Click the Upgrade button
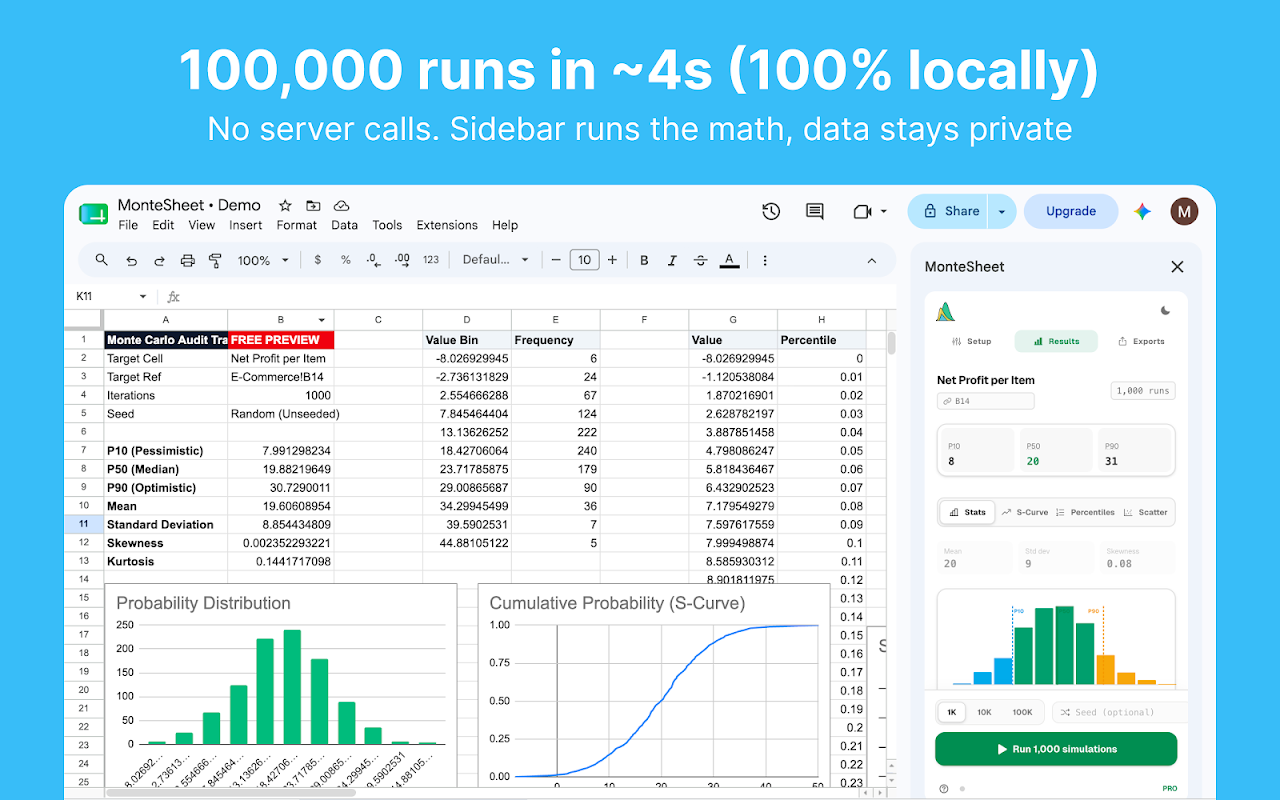Viewport: 1280px width, 800px height. tap(1071, 211)
